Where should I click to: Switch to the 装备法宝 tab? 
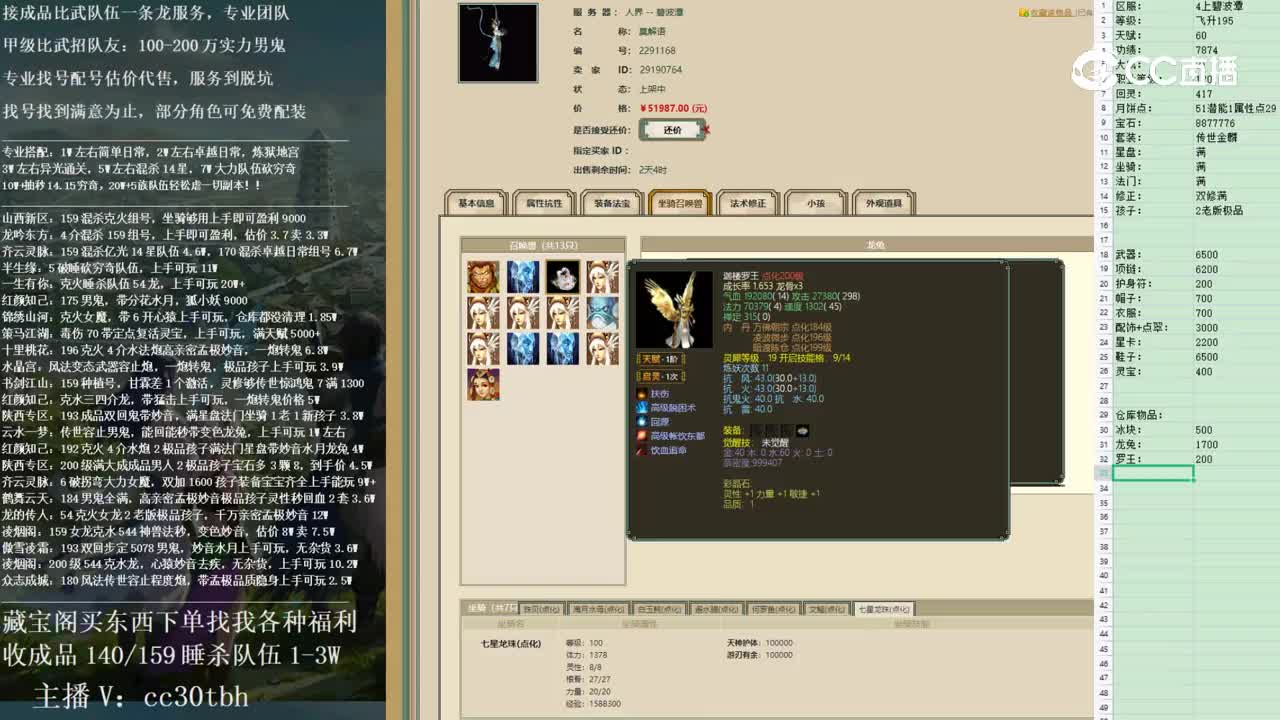coord(614,203)
